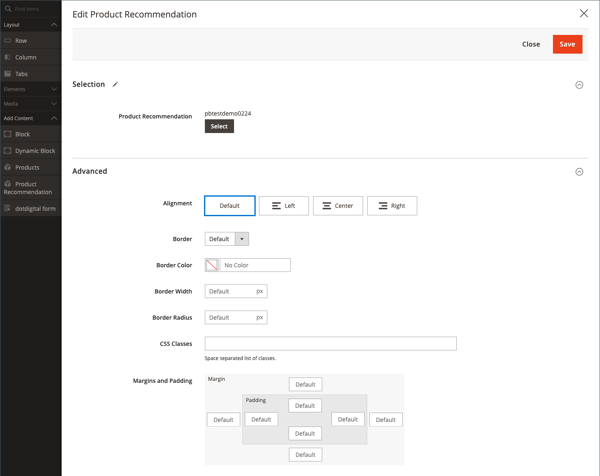This screenshot has height=476, width=600.
Task: Expand the Elements menu group
Action: (x=31, y=89)
